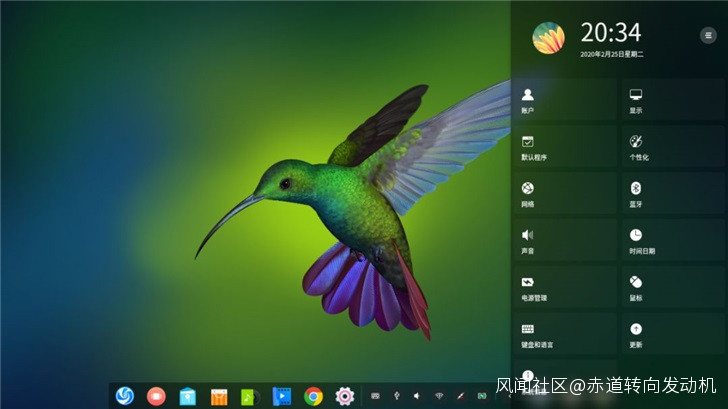Image resolution: width=728 pixels, height=409 pixels.
Task: Open the 账户 (Accounts) settings tile
Action: (565, 100)
